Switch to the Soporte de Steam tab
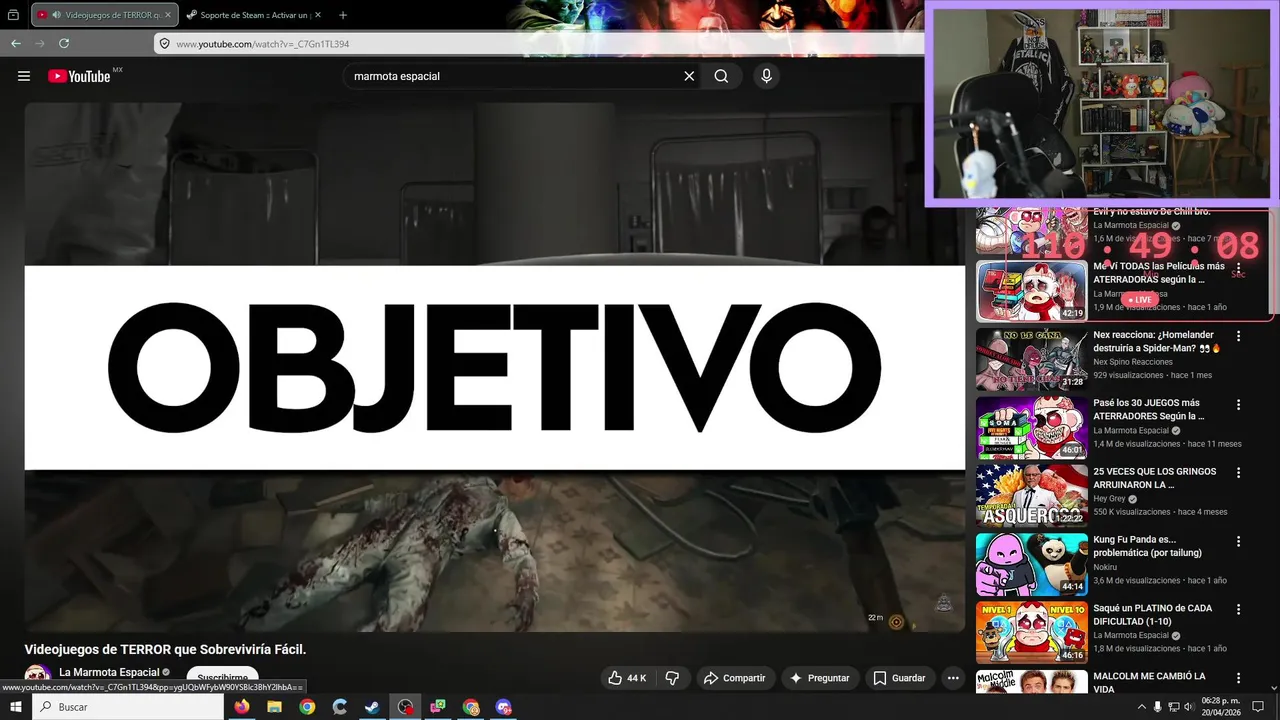1280x720 pixels. tap(253, 15)
